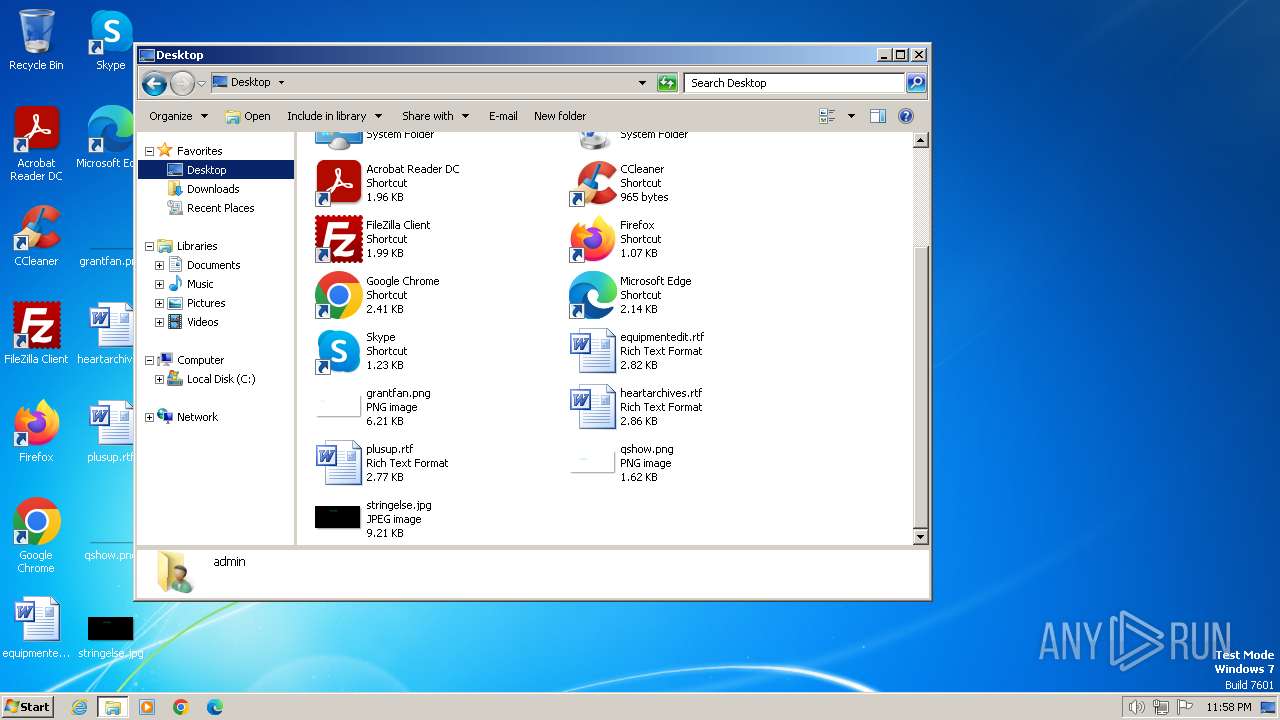Expand Pictures library node
This screenshot has height=720, width=1280.
pyautogui.click(x=159, y=303)
